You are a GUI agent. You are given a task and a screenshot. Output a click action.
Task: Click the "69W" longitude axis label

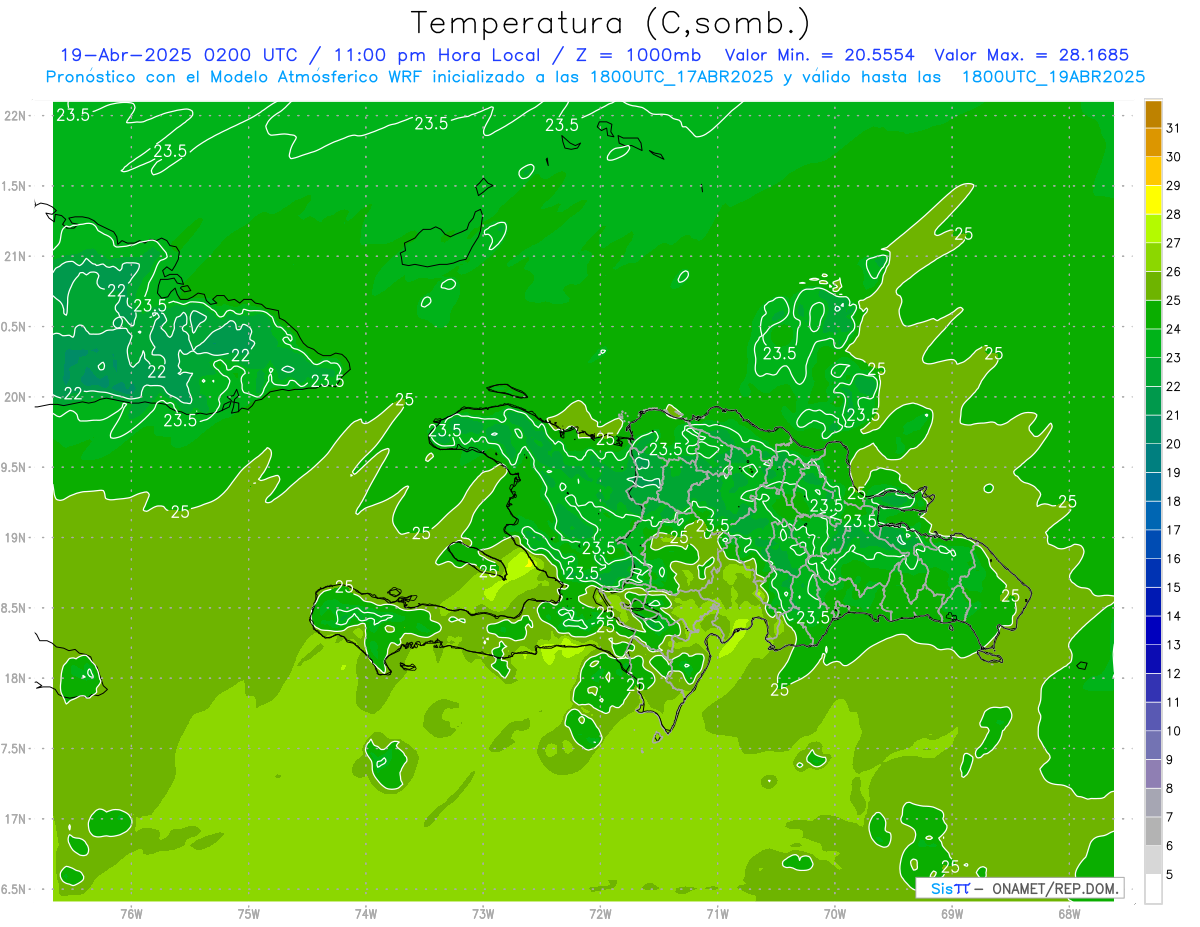coord(952,914)
